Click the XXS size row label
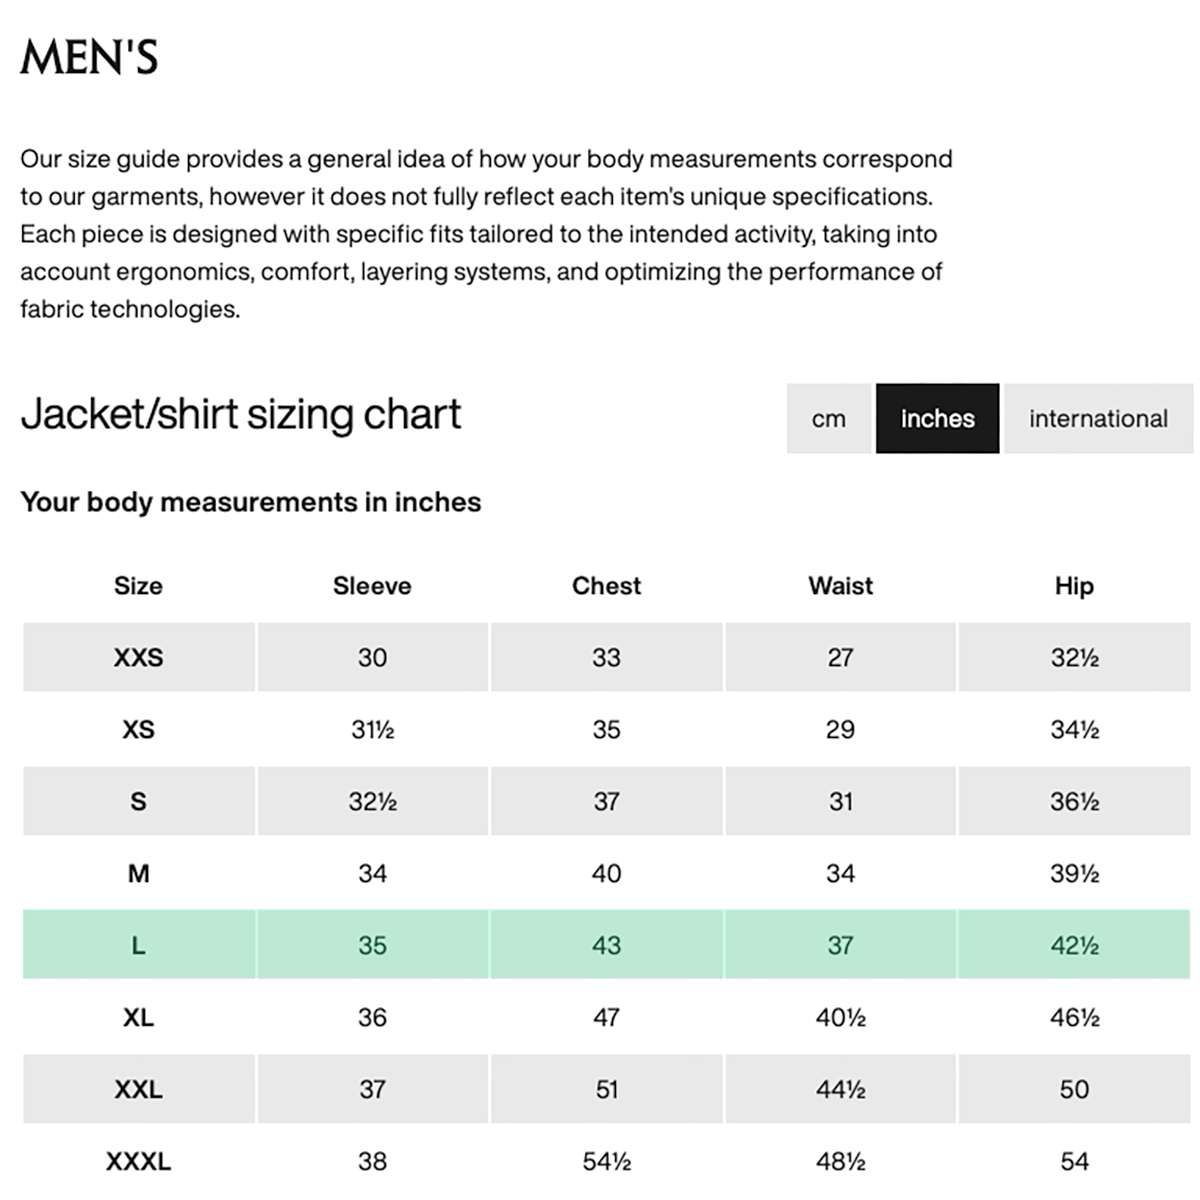1200x1200 pixels. click(x=138, y=658)
